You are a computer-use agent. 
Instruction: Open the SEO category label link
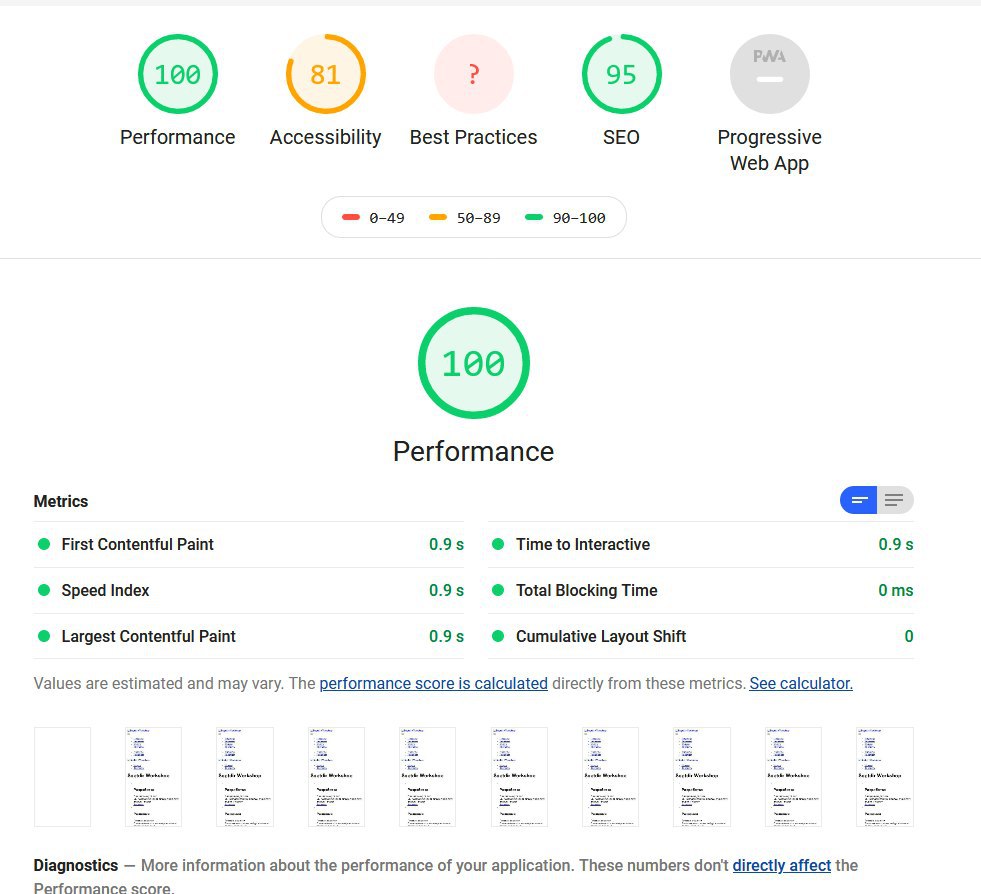pos(621,137)
